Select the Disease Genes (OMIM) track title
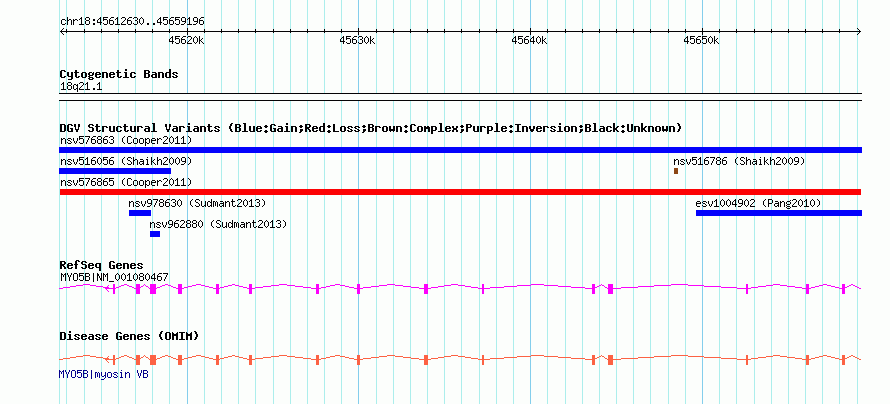The height and width of the screenshot is (404, 890). pos(129,336)
